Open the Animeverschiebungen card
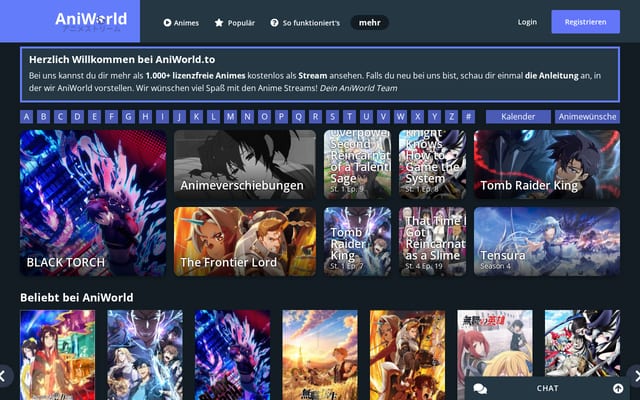The image size is (640, 400). [245, 164]
